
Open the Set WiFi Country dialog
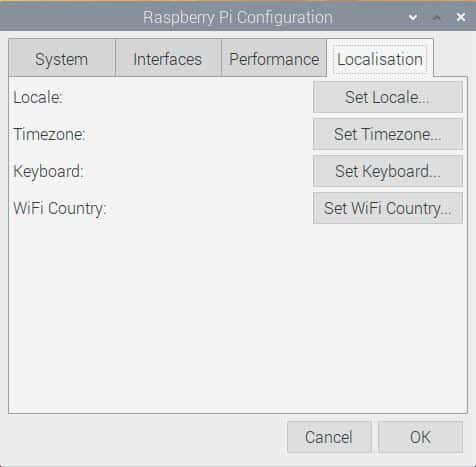388,208
